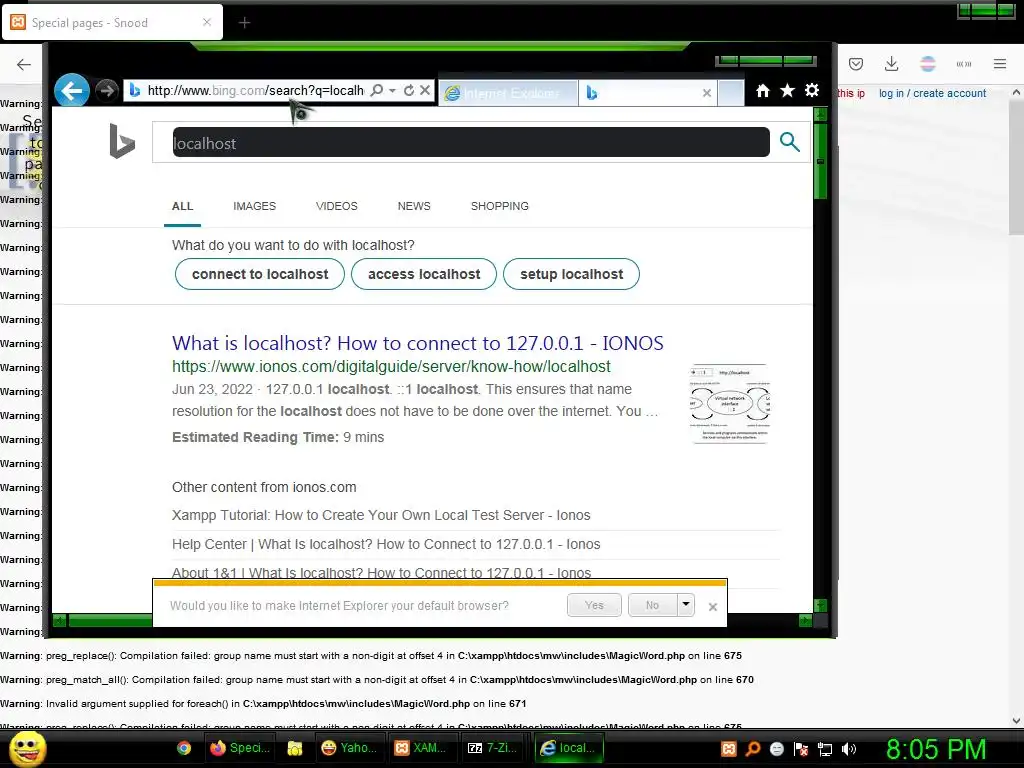Switch to SHOPPING results tab
Screen dimensions: 1024x768
(500, 206)
